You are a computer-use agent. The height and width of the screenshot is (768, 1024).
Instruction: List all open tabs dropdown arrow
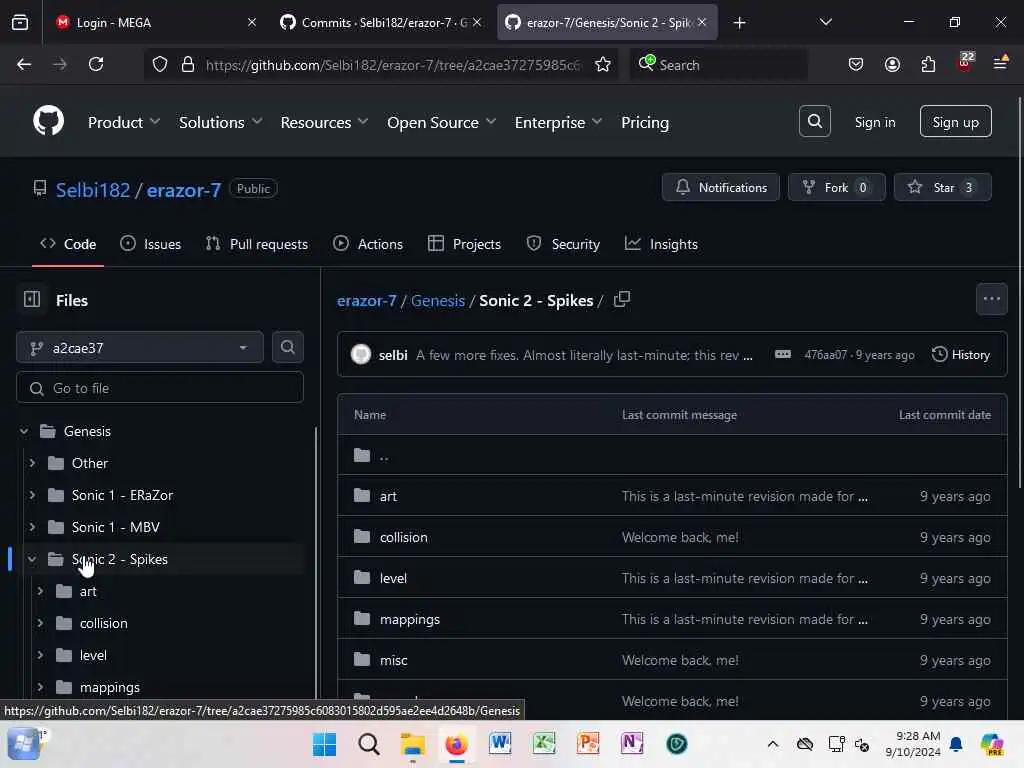pos(825,22)
